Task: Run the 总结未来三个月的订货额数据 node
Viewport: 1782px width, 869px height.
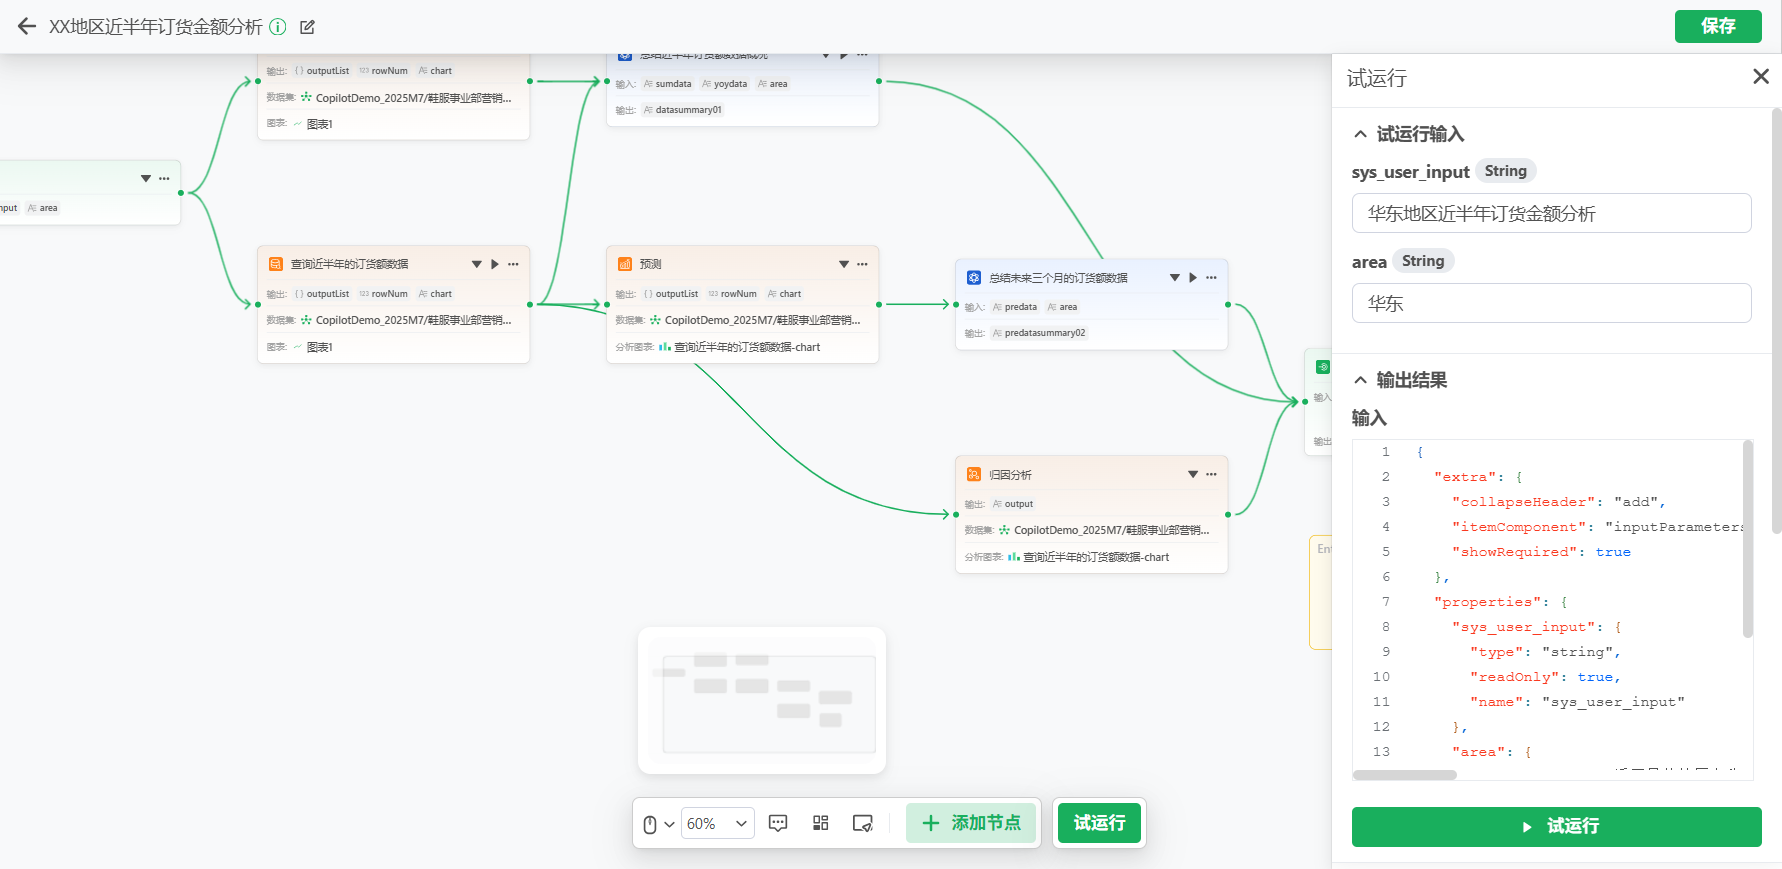Action: 1193,278
